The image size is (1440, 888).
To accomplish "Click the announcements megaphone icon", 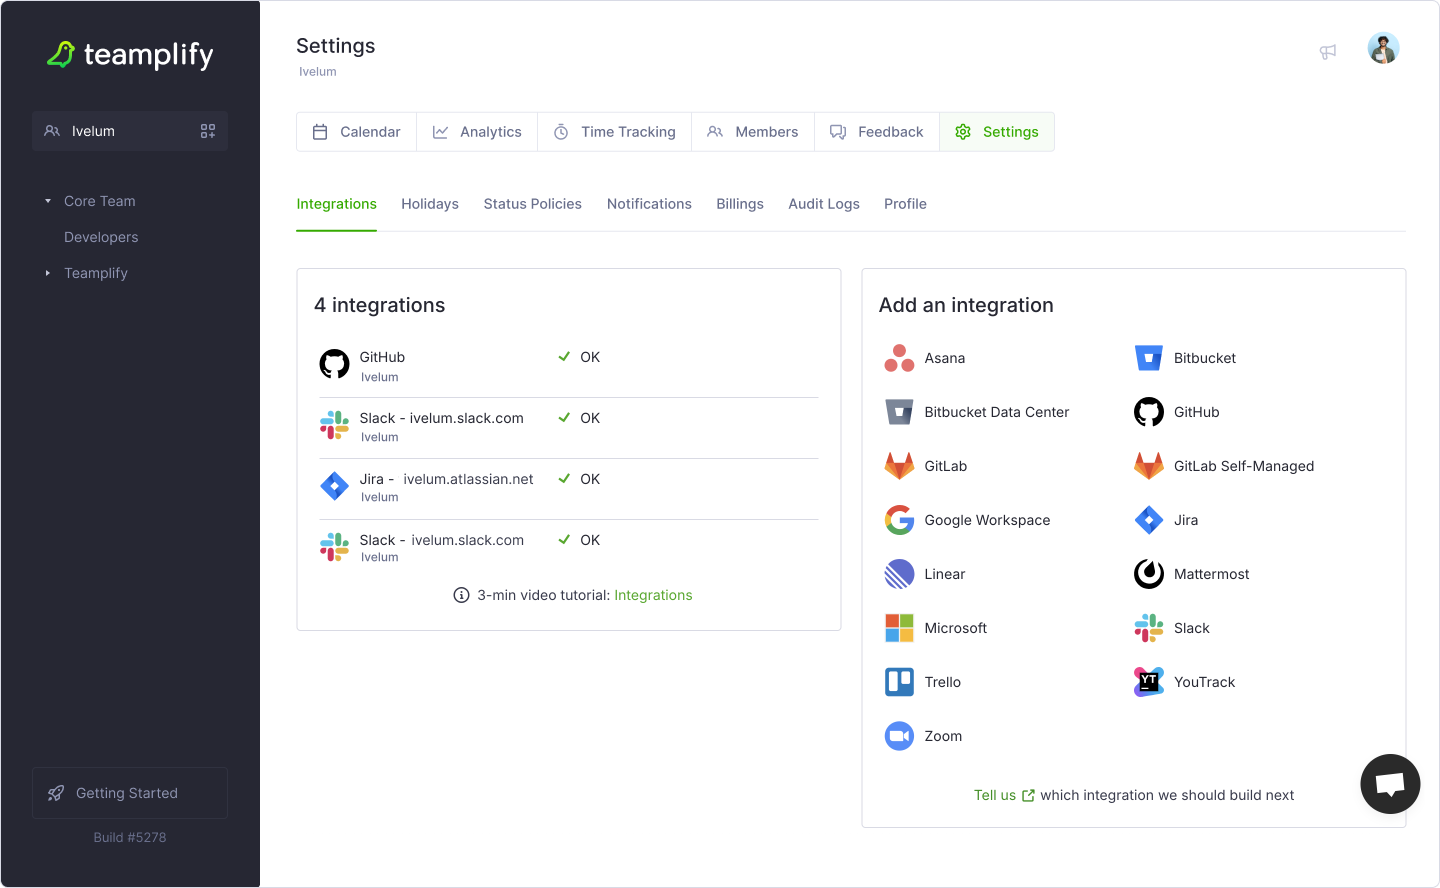I will point(1328,51).
